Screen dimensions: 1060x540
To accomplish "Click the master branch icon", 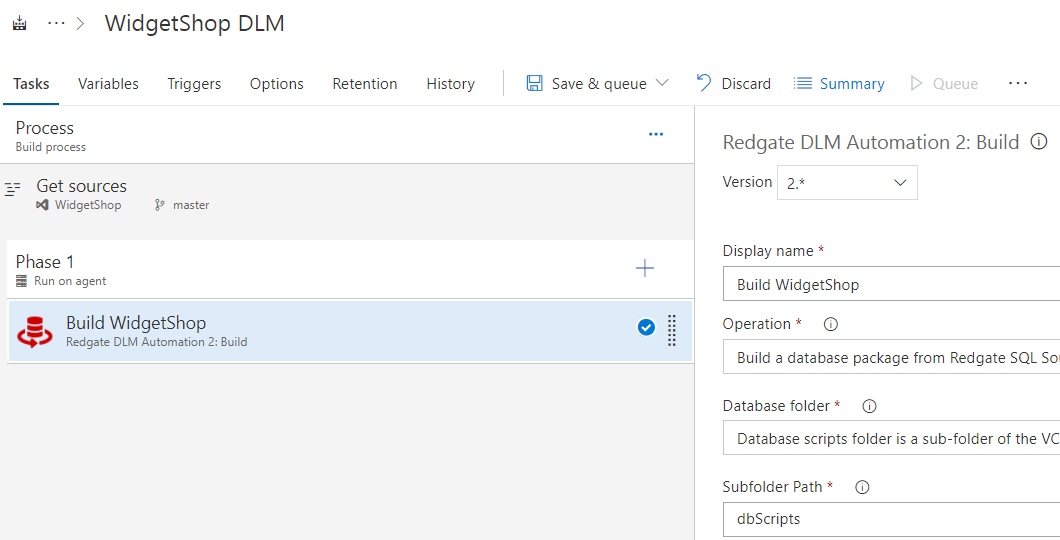I will point(160,205).
